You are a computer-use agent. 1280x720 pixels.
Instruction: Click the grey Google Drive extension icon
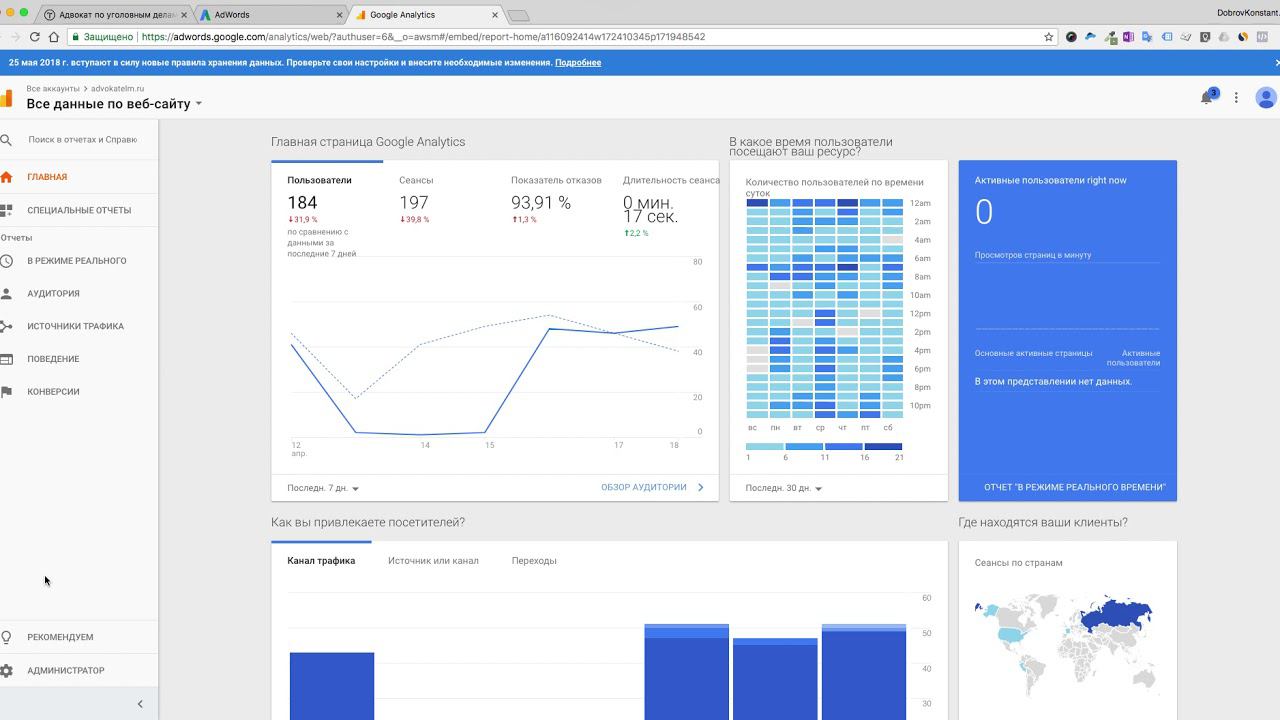[1224, 37]
